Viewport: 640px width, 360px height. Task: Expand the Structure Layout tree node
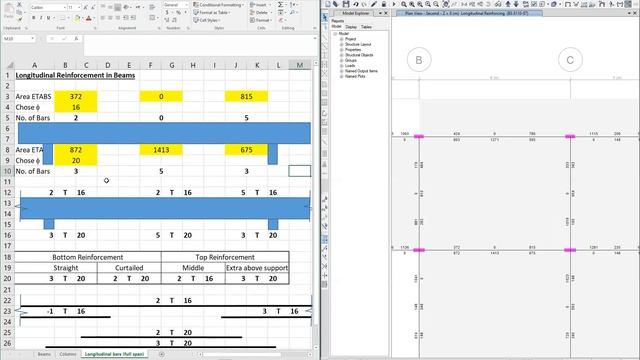coord(341,44)
